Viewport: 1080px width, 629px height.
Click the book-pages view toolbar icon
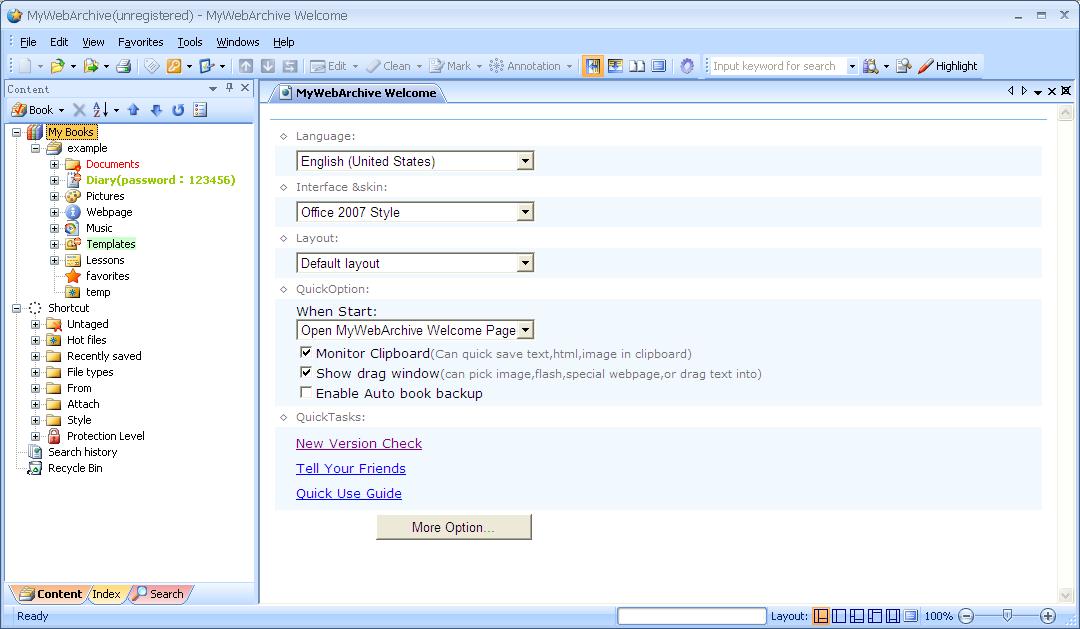click(637, 66)
